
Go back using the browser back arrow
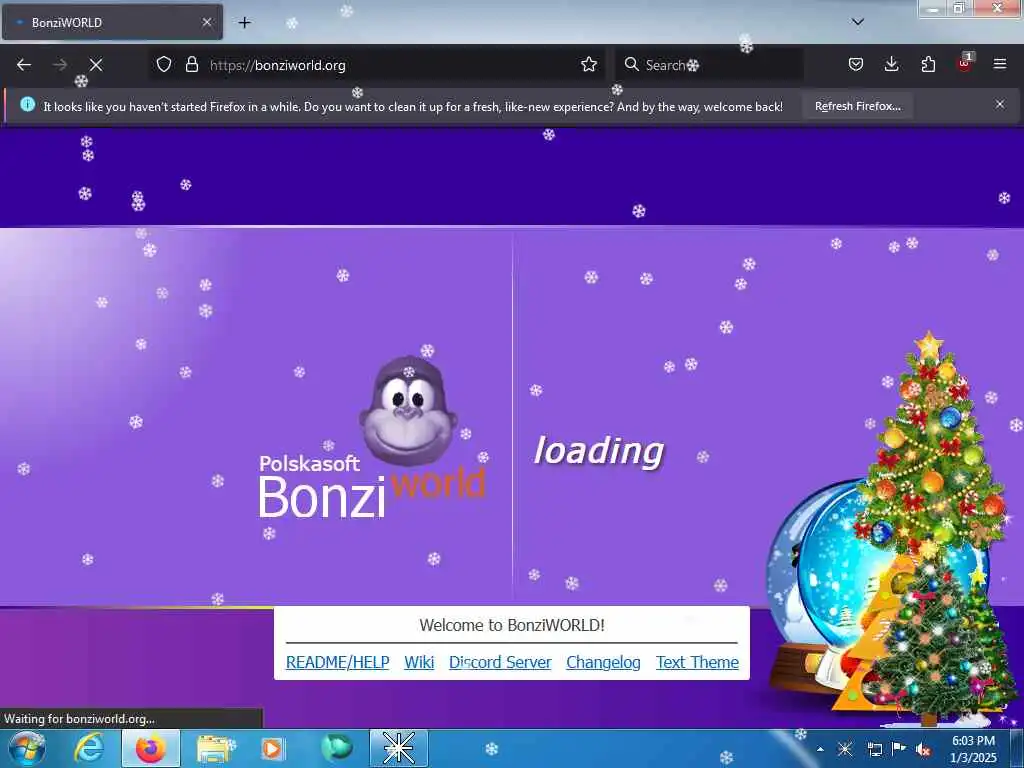[x=24, y=65]
